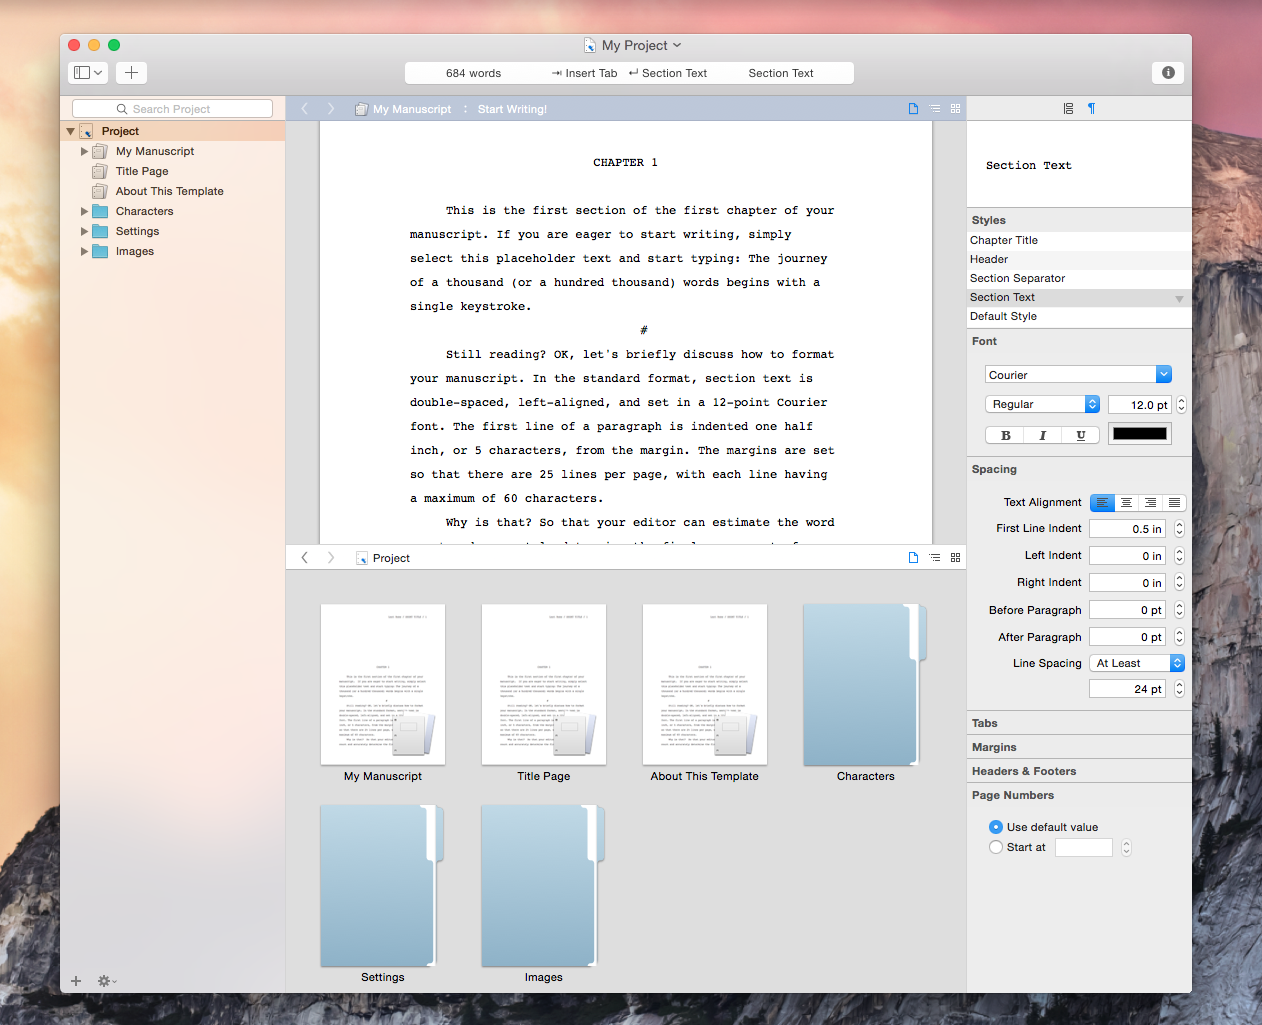Go forward in lower Project pane
Screen dimensions: 1262x1025
pyautogui.click(x=331, y=558)
